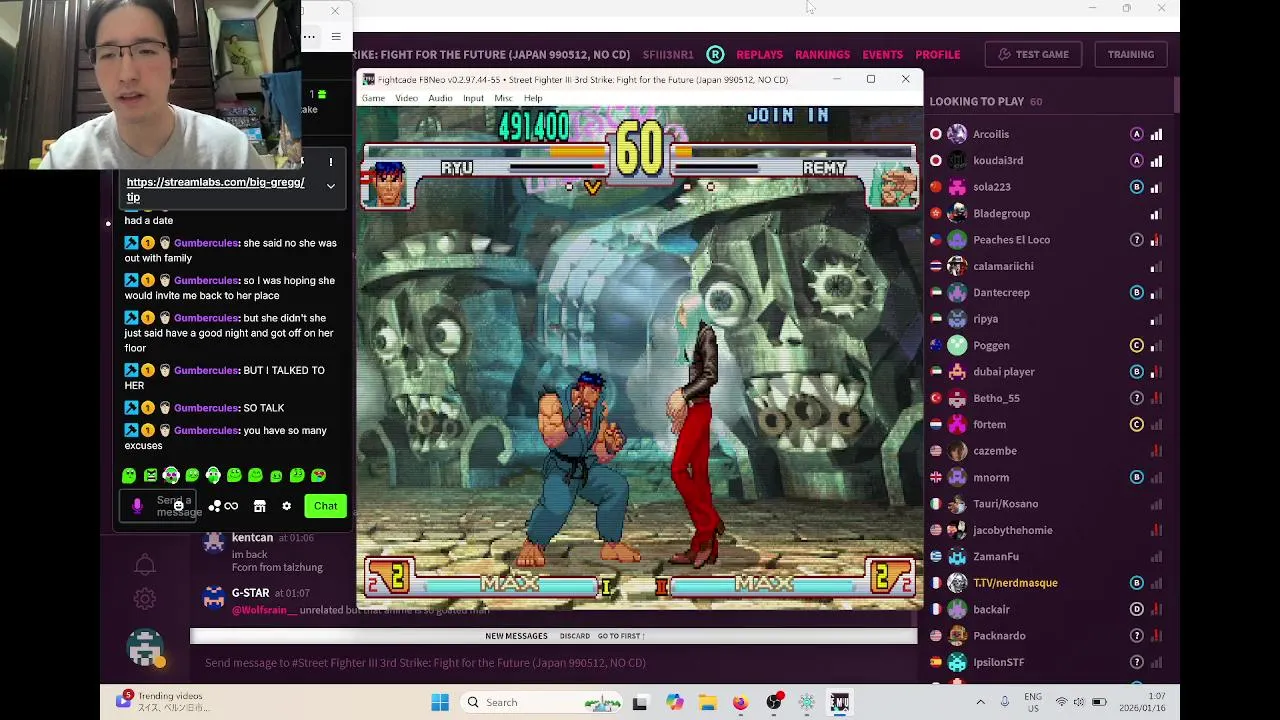Open the Video menu in FBNeo window
The image size is (1280, 720).
pyautogui.click(x=406, y=98)
